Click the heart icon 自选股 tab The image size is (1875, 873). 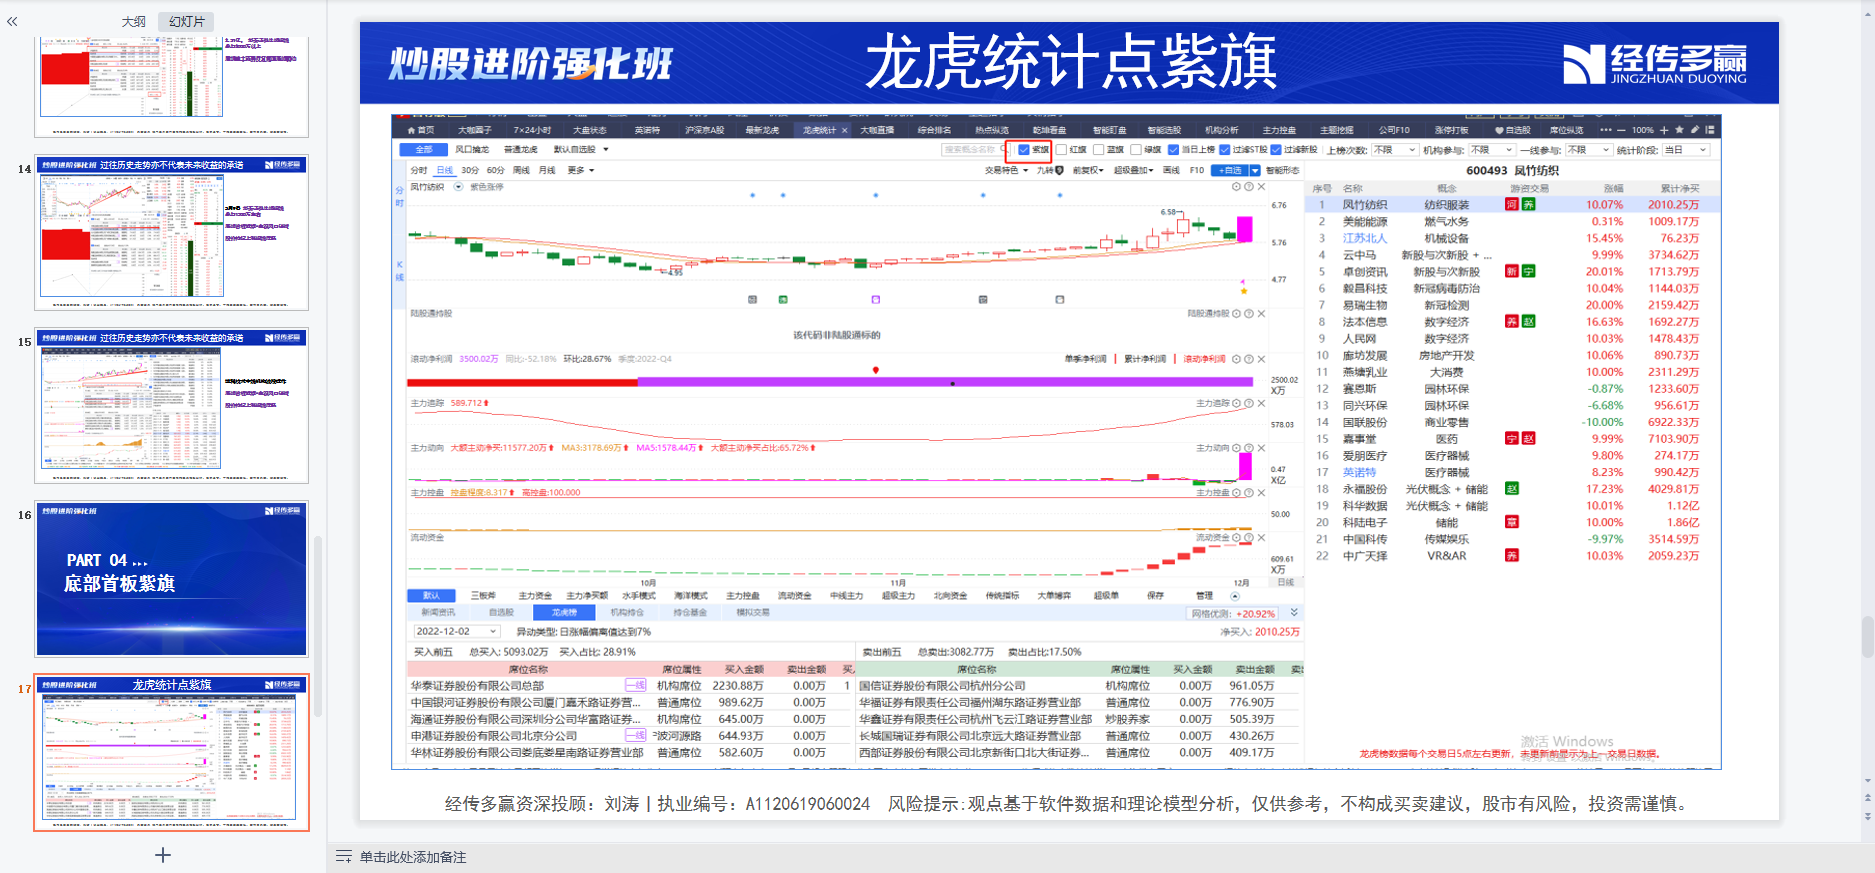tap(1513, 130)
